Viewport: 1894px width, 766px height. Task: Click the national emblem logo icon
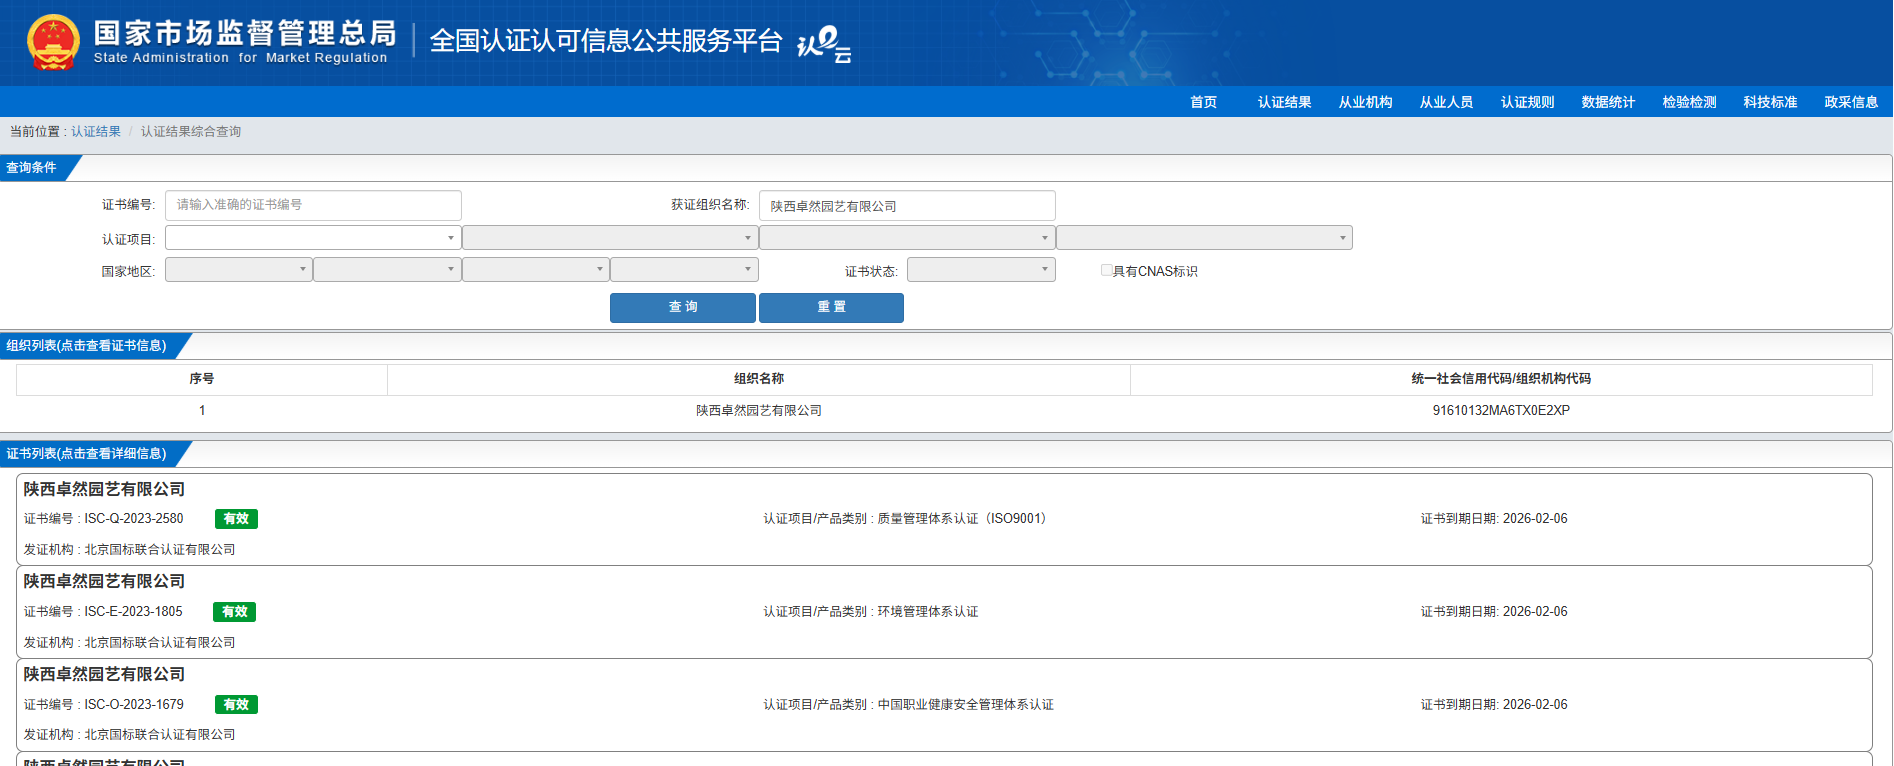click(53, 42)
